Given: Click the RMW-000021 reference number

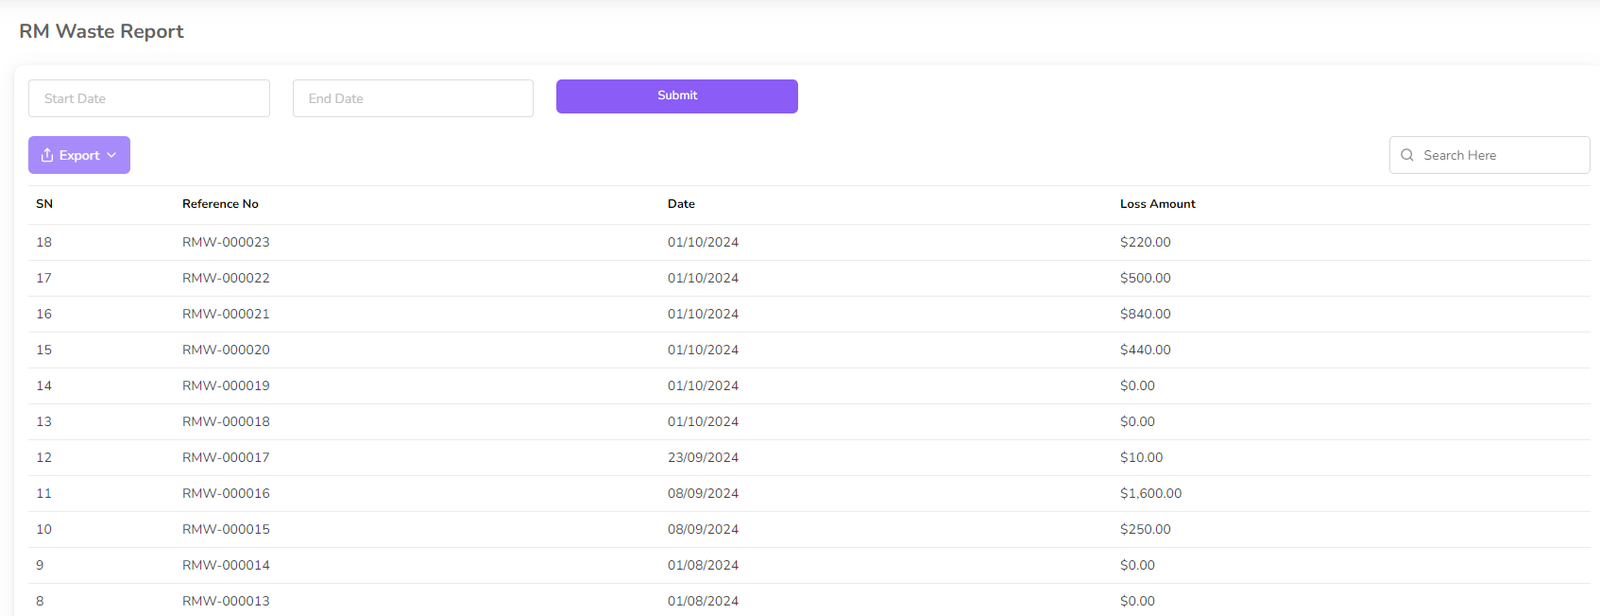Looking at the screenshot, I should (x=226, y=314).
